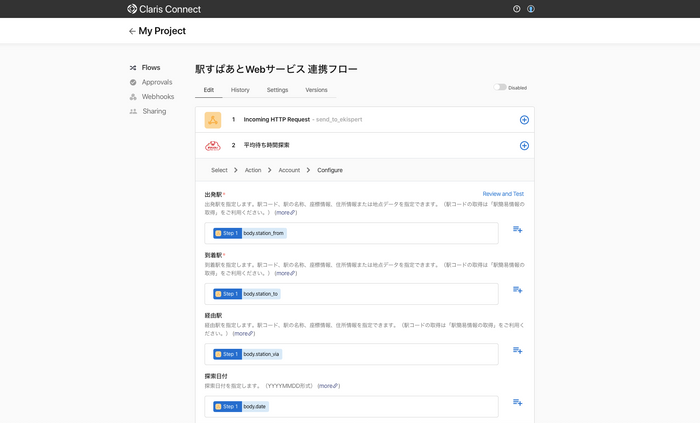This screenshot has width=700, height=423.
Task: Collapse step 2 平均待ち時間探索 row
Action: click(365, 145)
